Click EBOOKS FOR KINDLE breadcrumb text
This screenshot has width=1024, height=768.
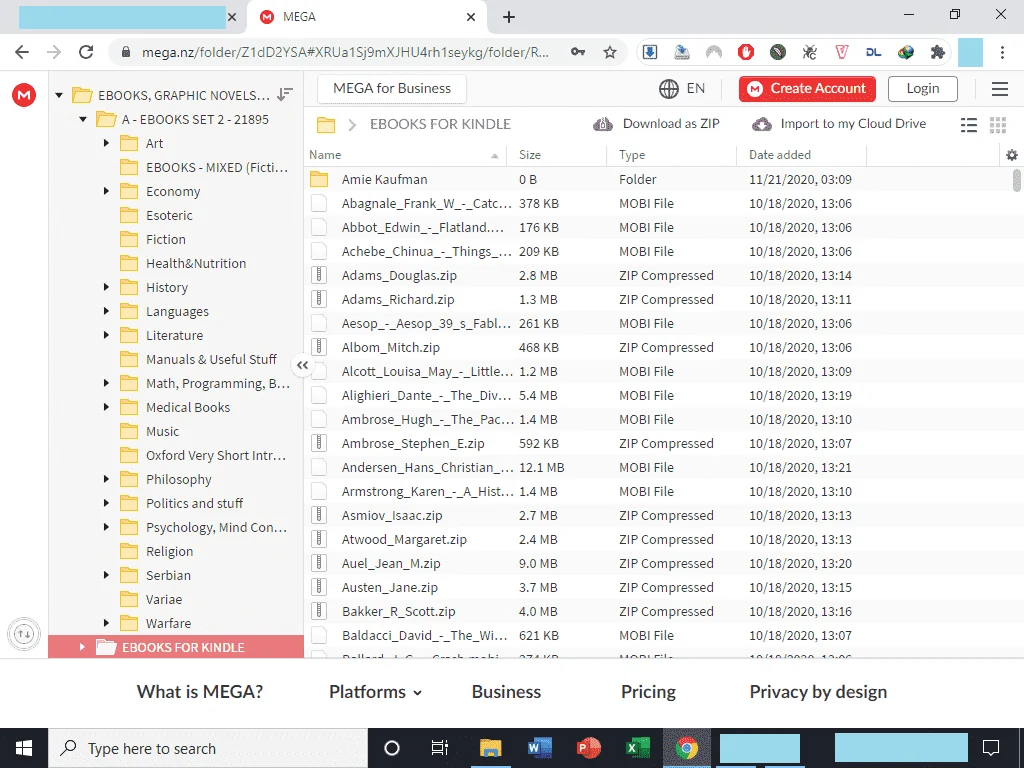[440, 124]
